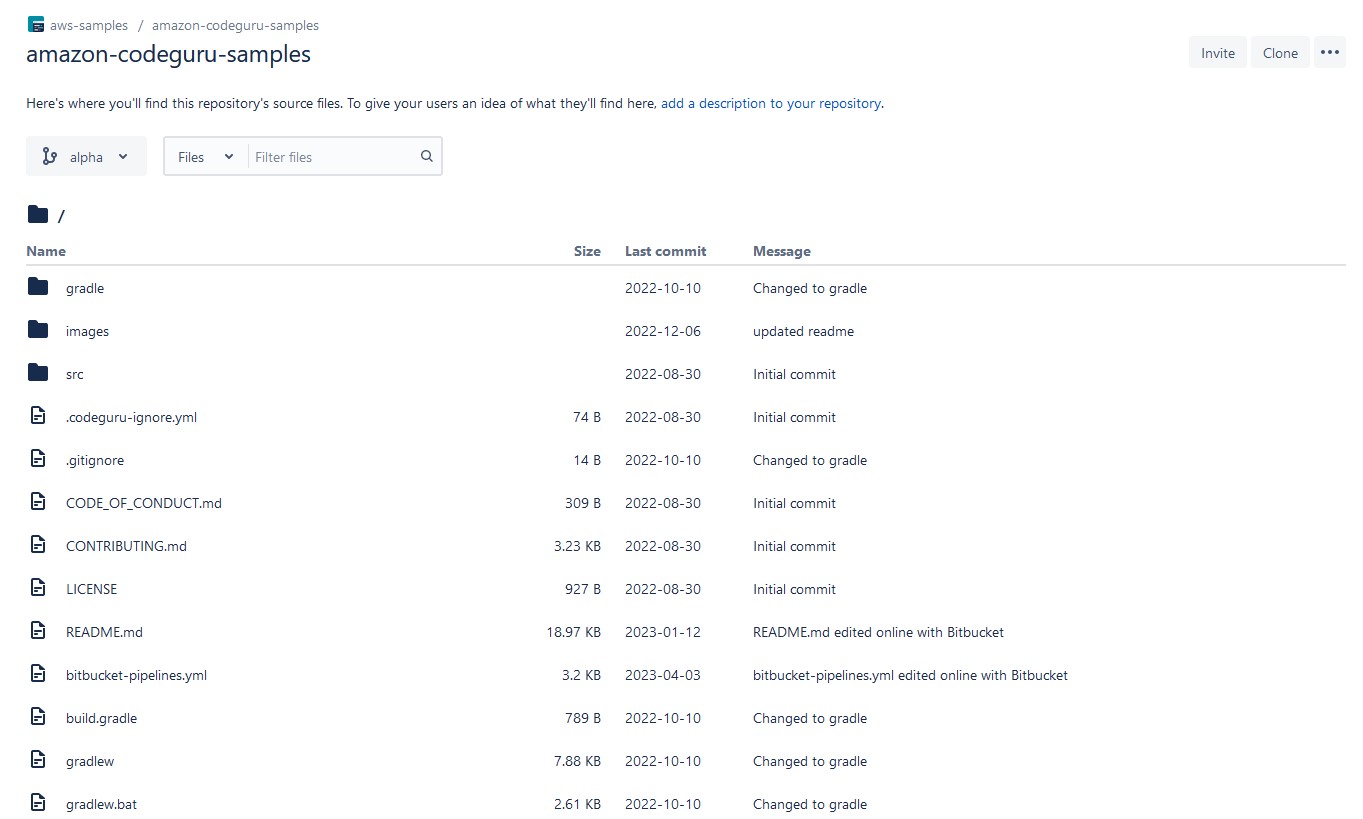Image resolution: width=1363 pixels, height=819 pixels.
Task: Click the amazon-codeguru-samples page heading
Action: 168,54
